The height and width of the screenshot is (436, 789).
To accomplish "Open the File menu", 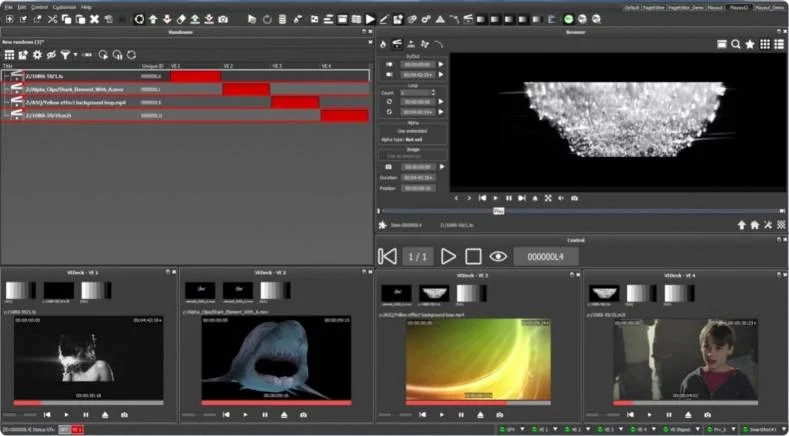I will pyautogui.click(x=8, y=8).
